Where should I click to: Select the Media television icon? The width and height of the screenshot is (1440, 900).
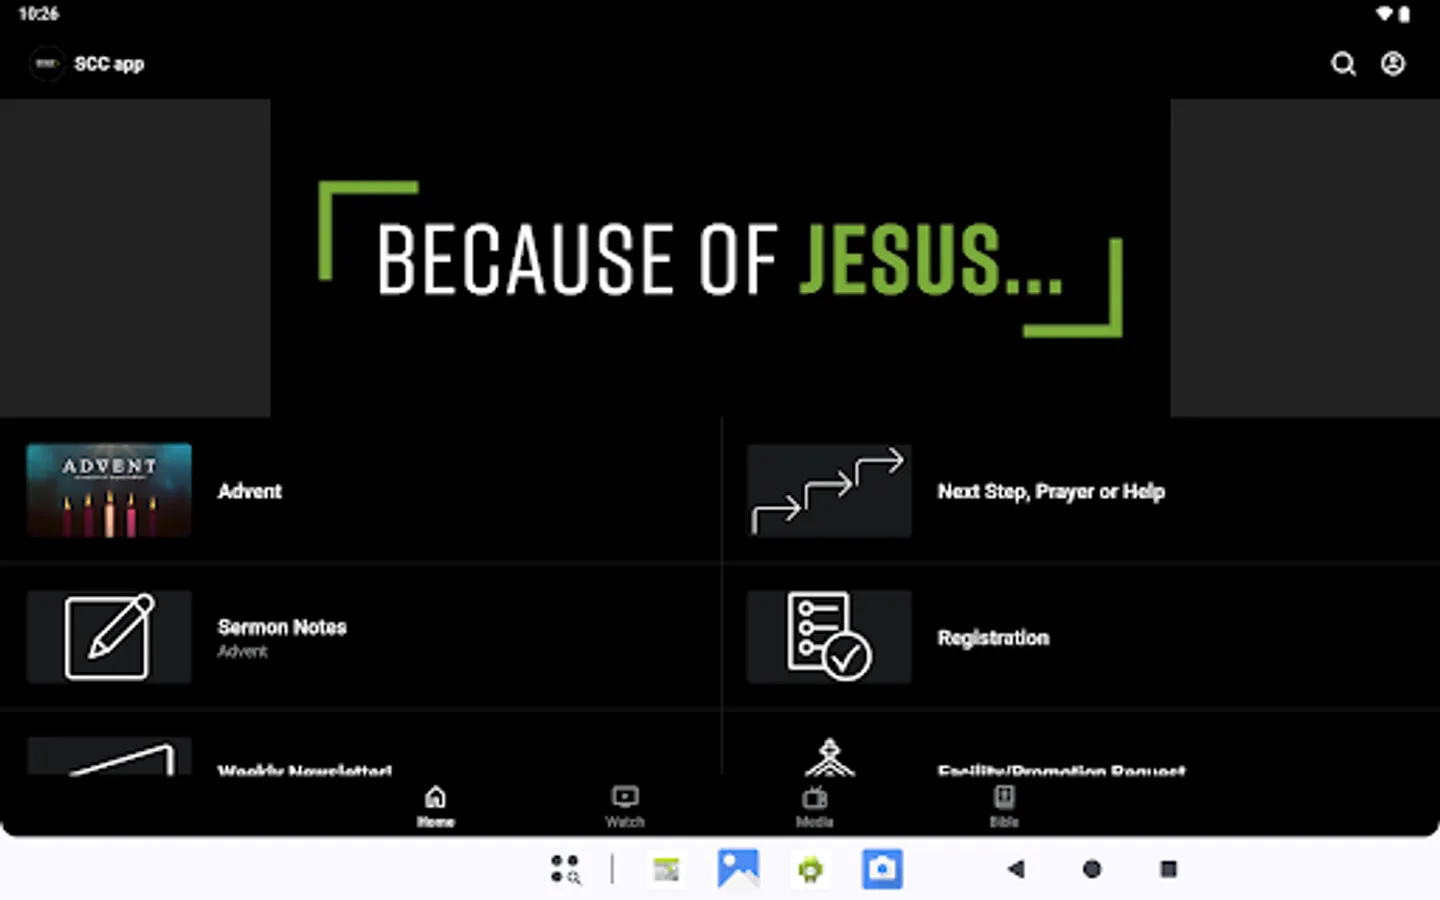pos(814,795)
